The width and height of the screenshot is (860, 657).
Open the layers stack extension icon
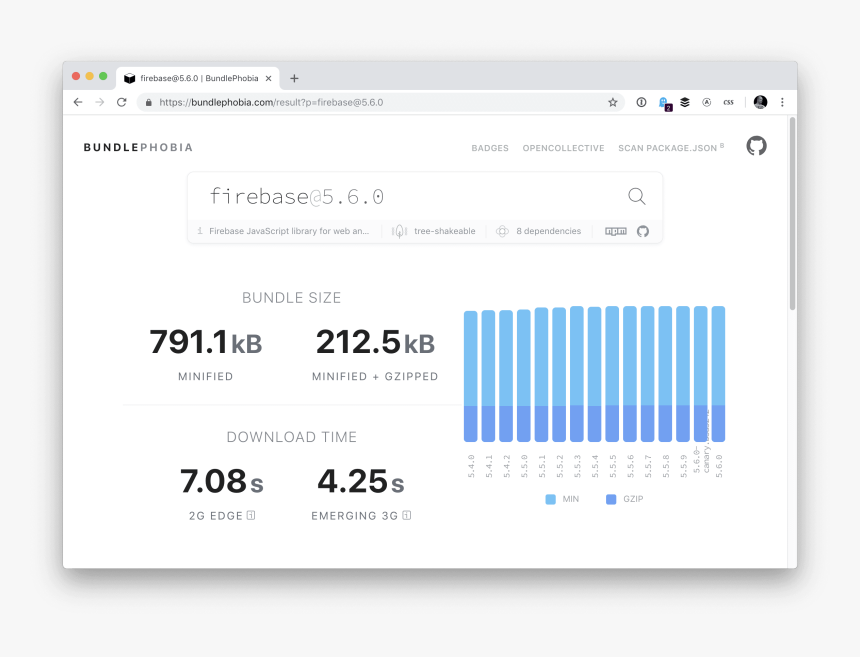(x=685, y=102)
